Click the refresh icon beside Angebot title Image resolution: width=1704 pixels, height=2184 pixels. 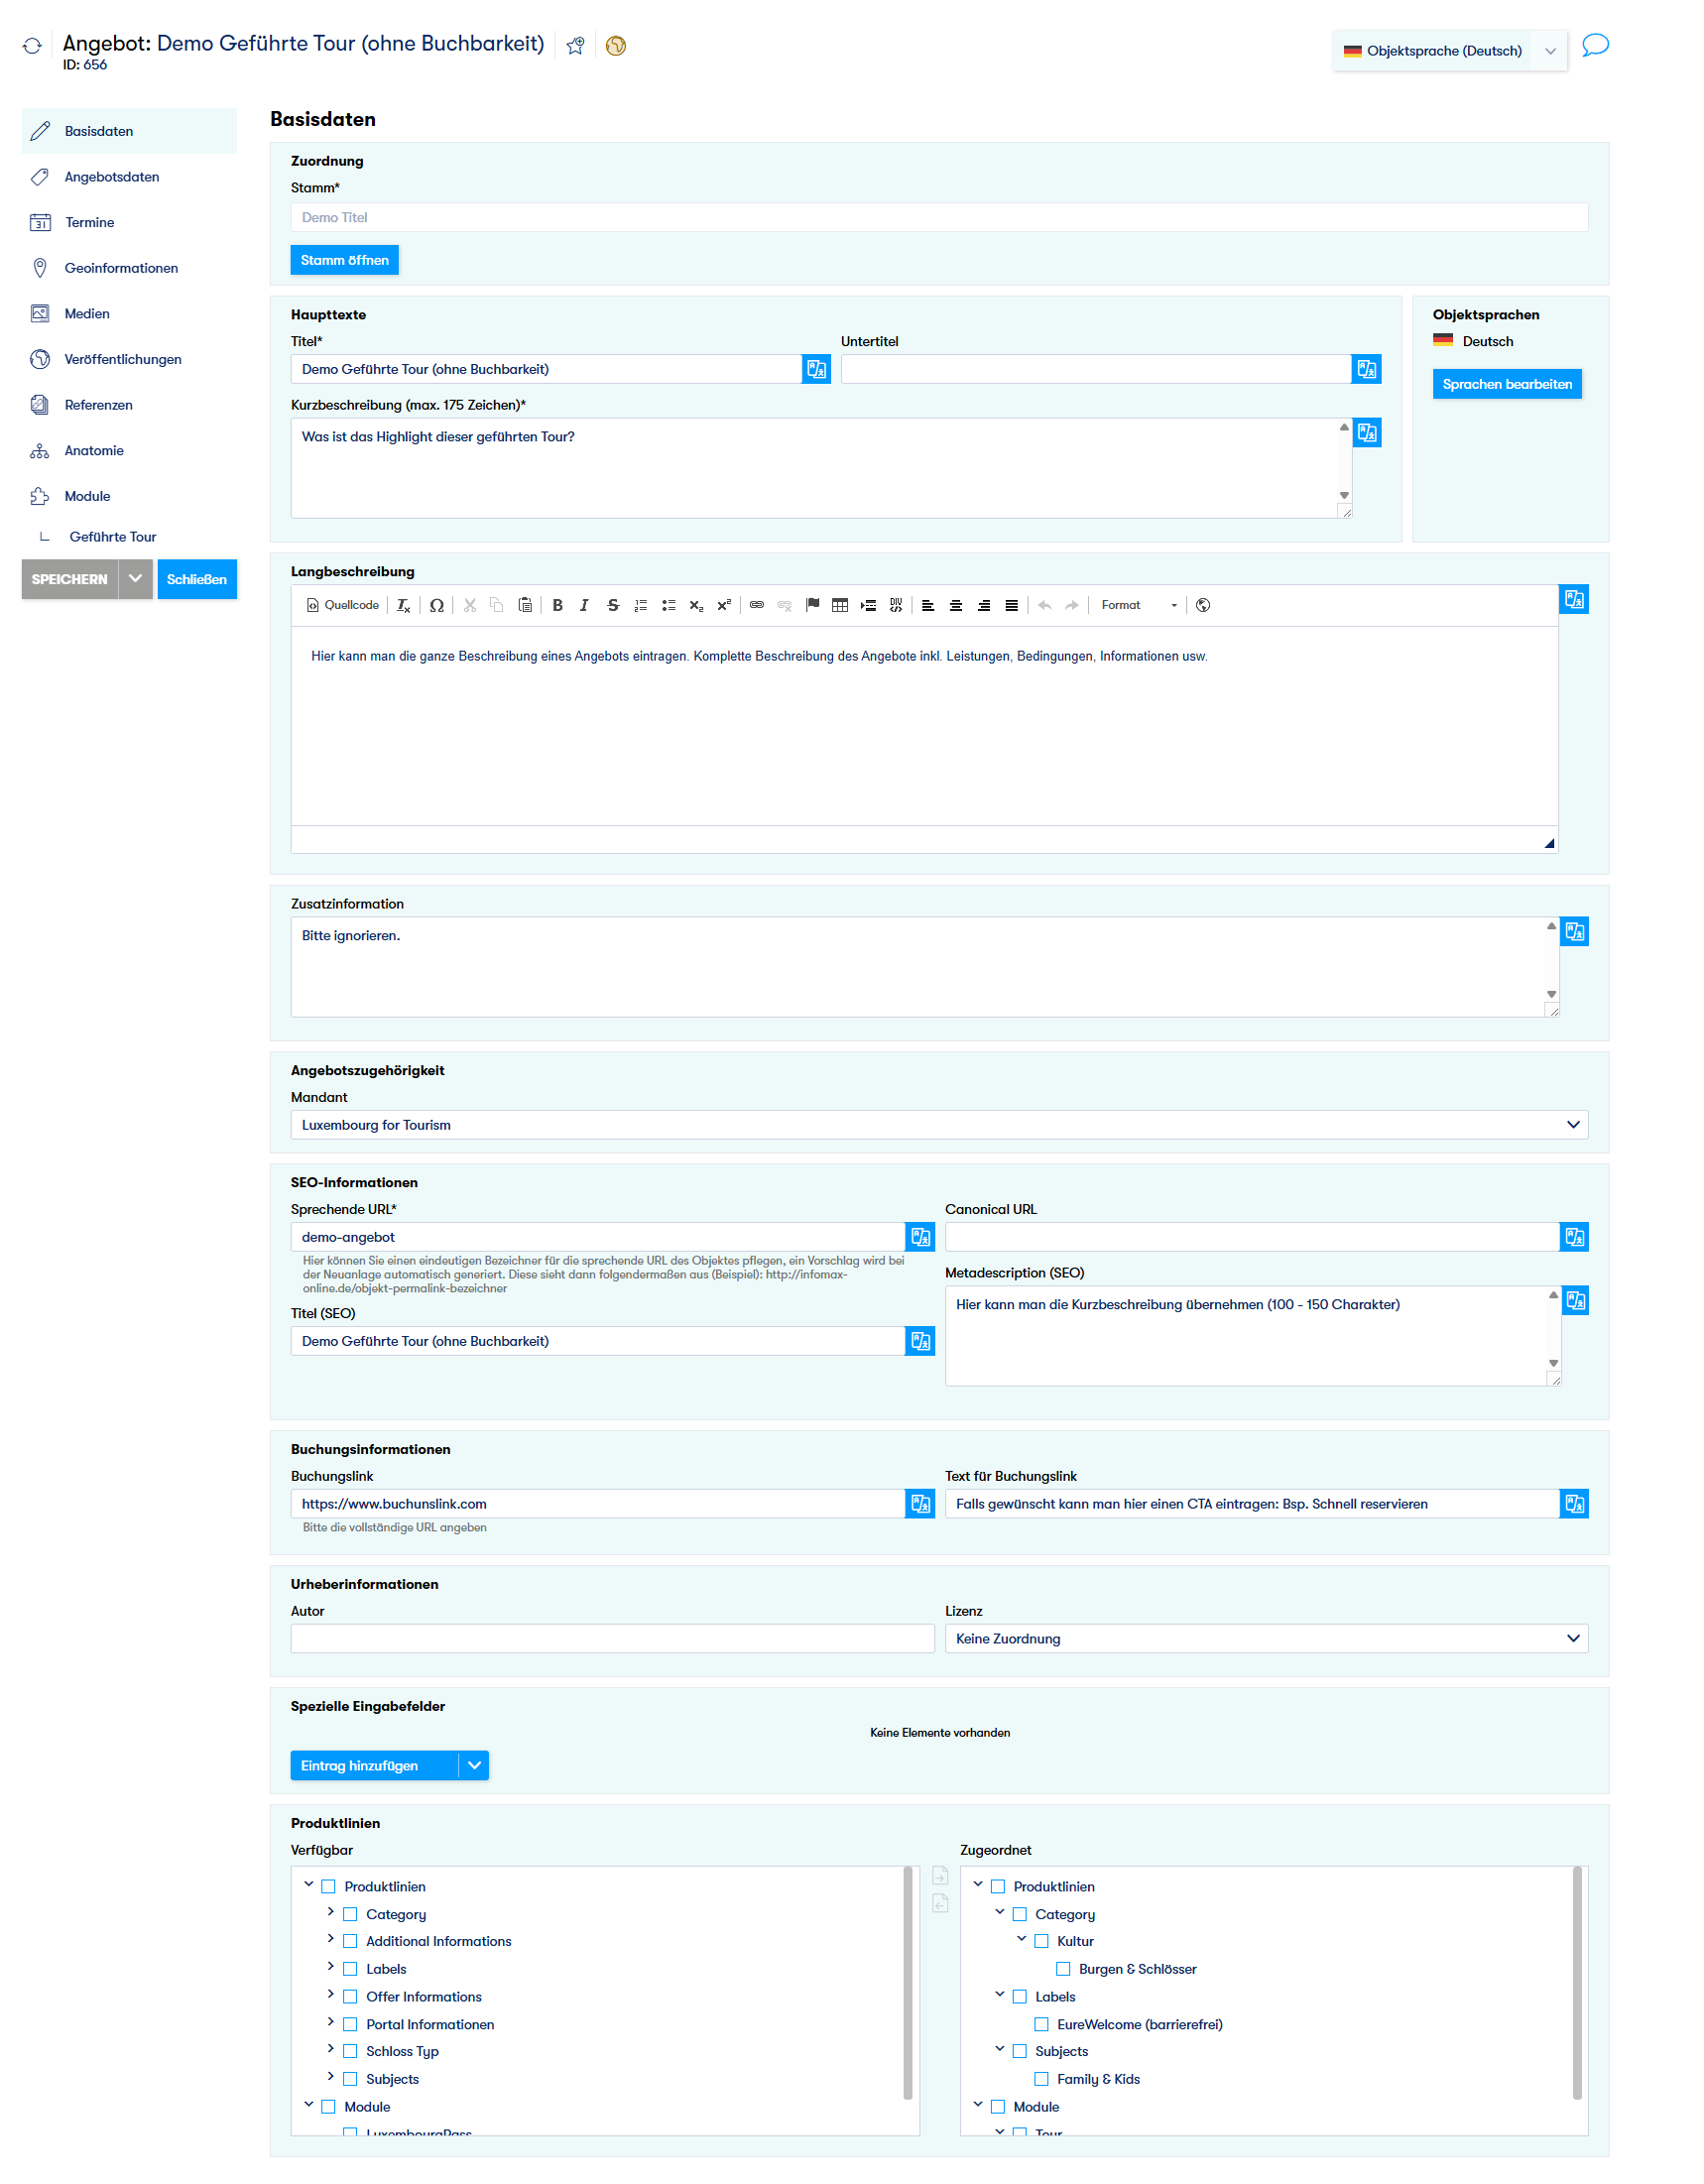32,45
